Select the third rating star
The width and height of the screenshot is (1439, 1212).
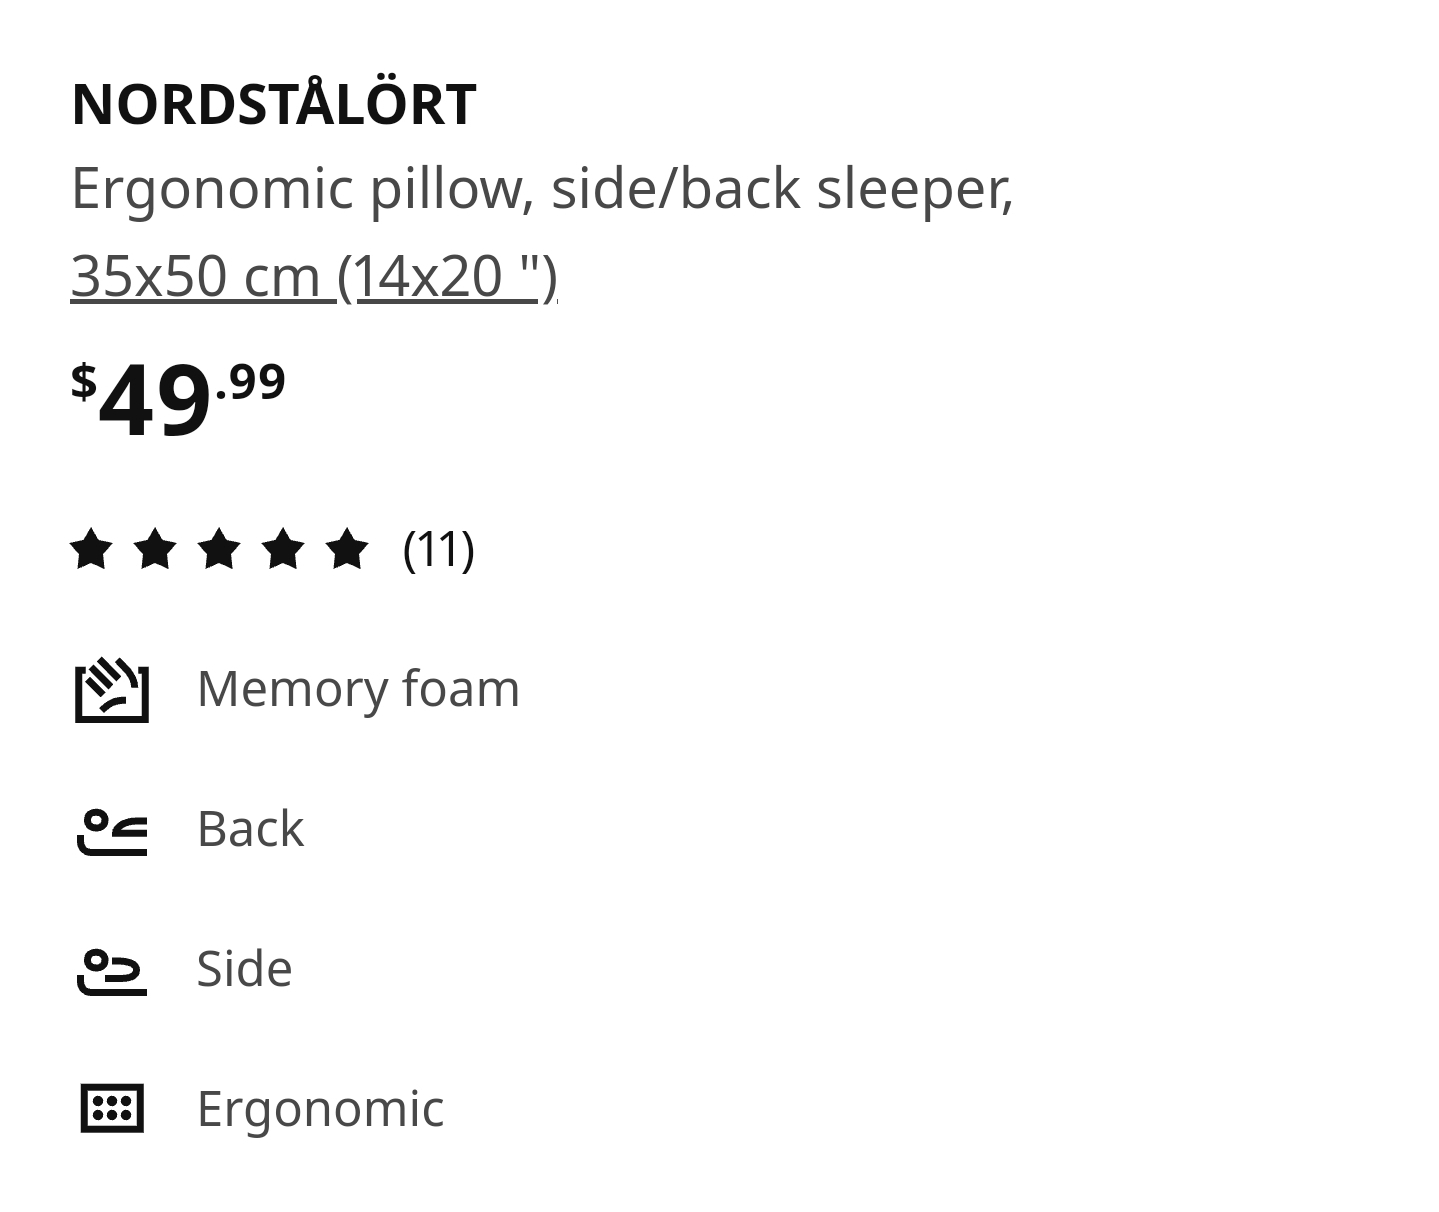(x=219, y=549)
